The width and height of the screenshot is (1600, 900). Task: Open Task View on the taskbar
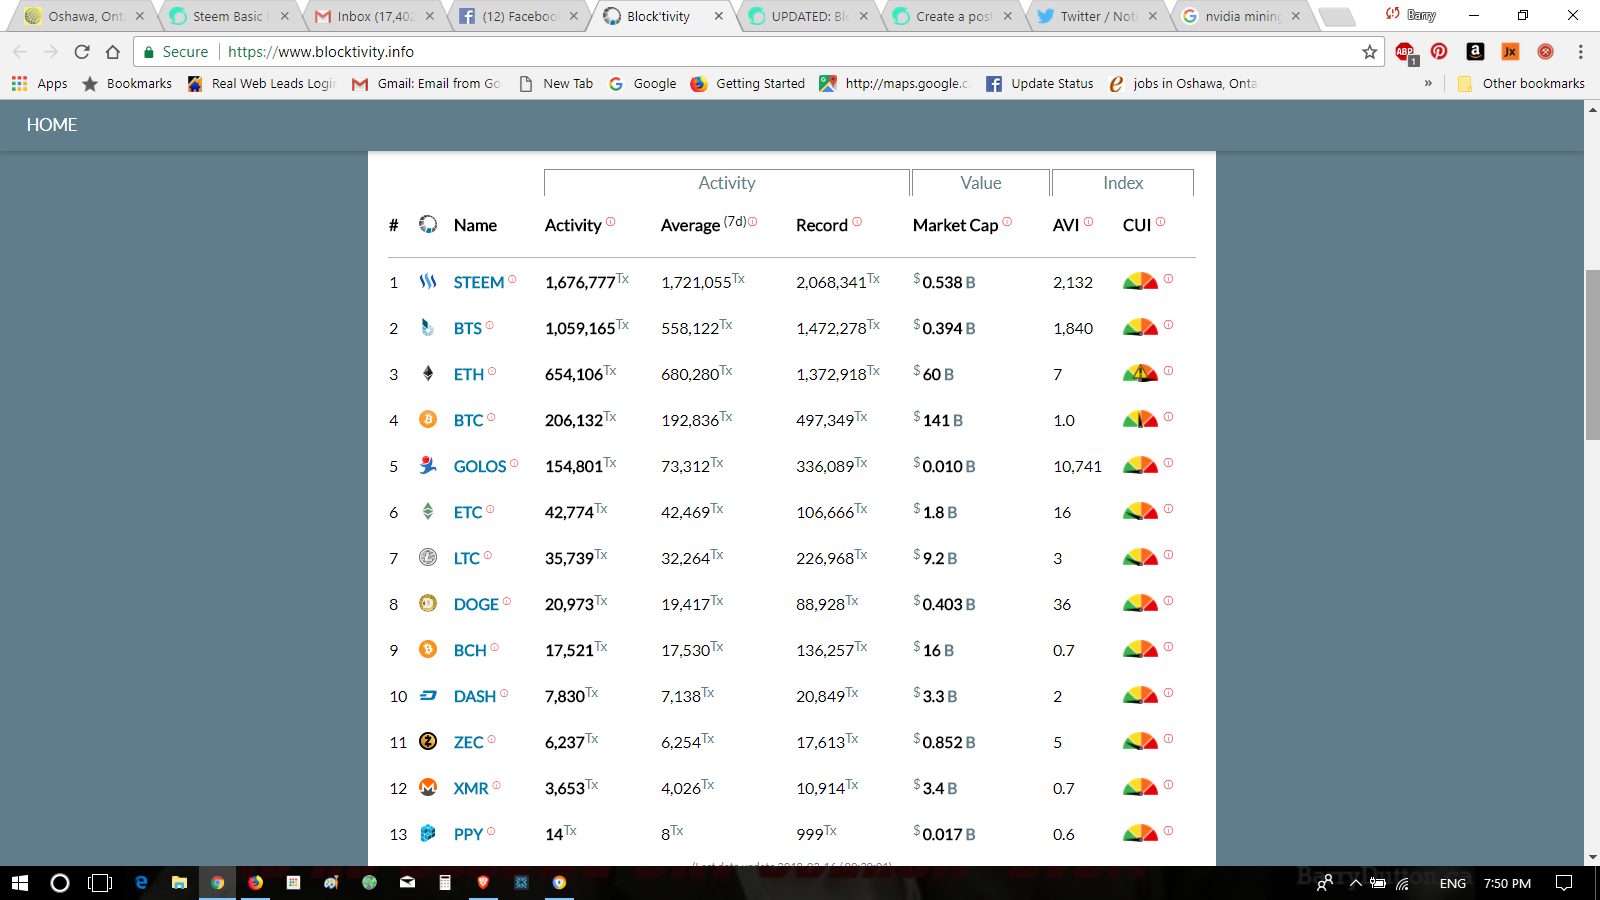100,883
